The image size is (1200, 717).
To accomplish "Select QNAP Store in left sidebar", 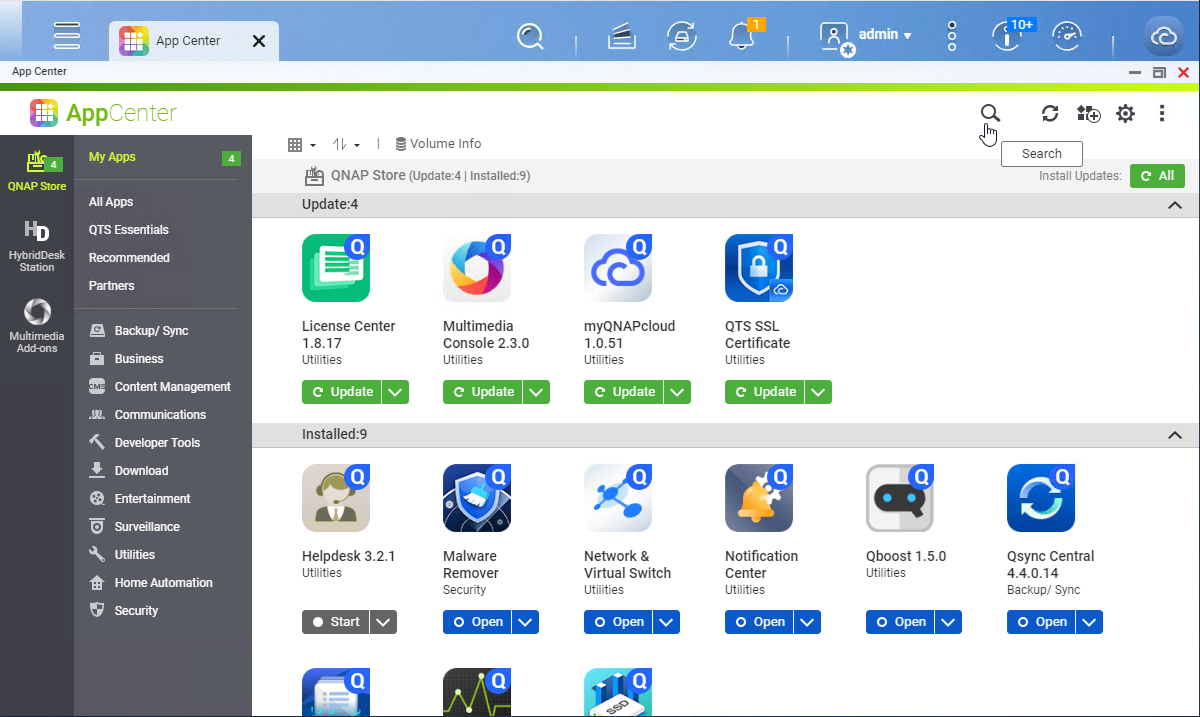I will coord(37,170).
